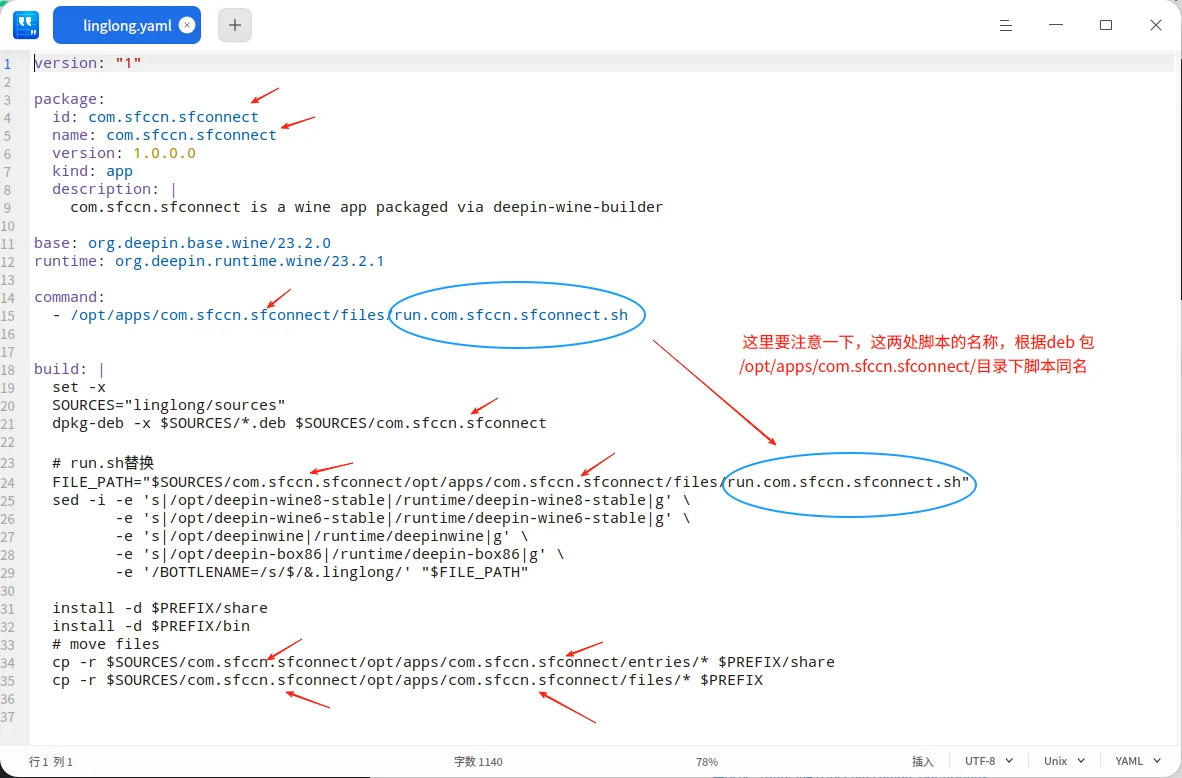Click the 'kind: app' line
Image resolution: width=1182 pixels, height=778 pixels.
coord(92,171)
